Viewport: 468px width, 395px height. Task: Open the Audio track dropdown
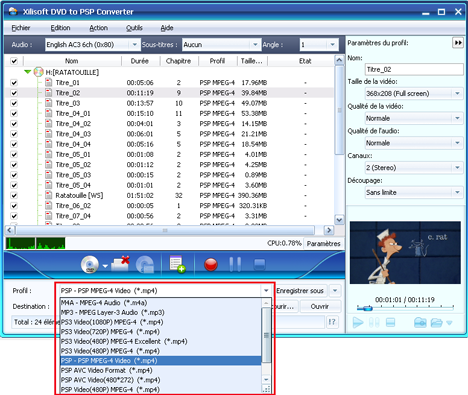pos(134,44)
